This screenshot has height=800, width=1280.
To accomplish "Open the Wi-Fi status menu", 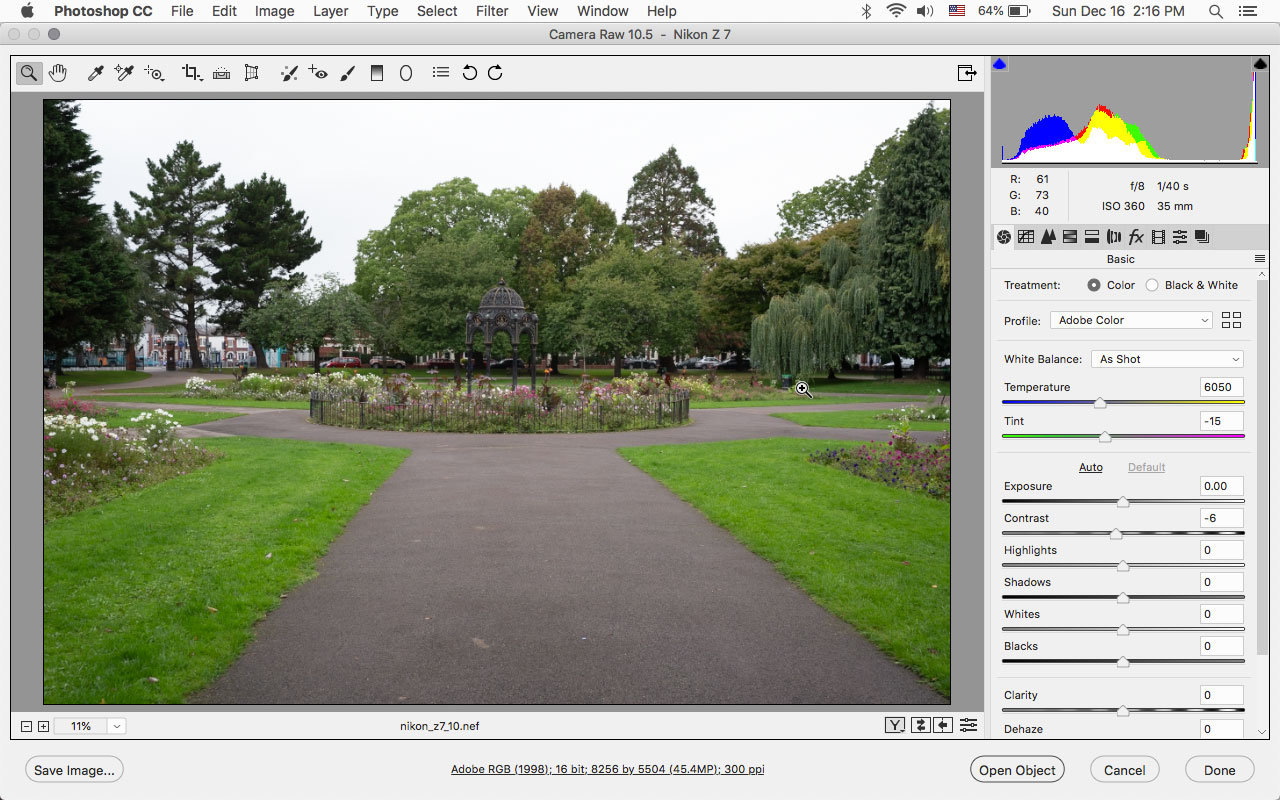I will click(x=896, y=11).
